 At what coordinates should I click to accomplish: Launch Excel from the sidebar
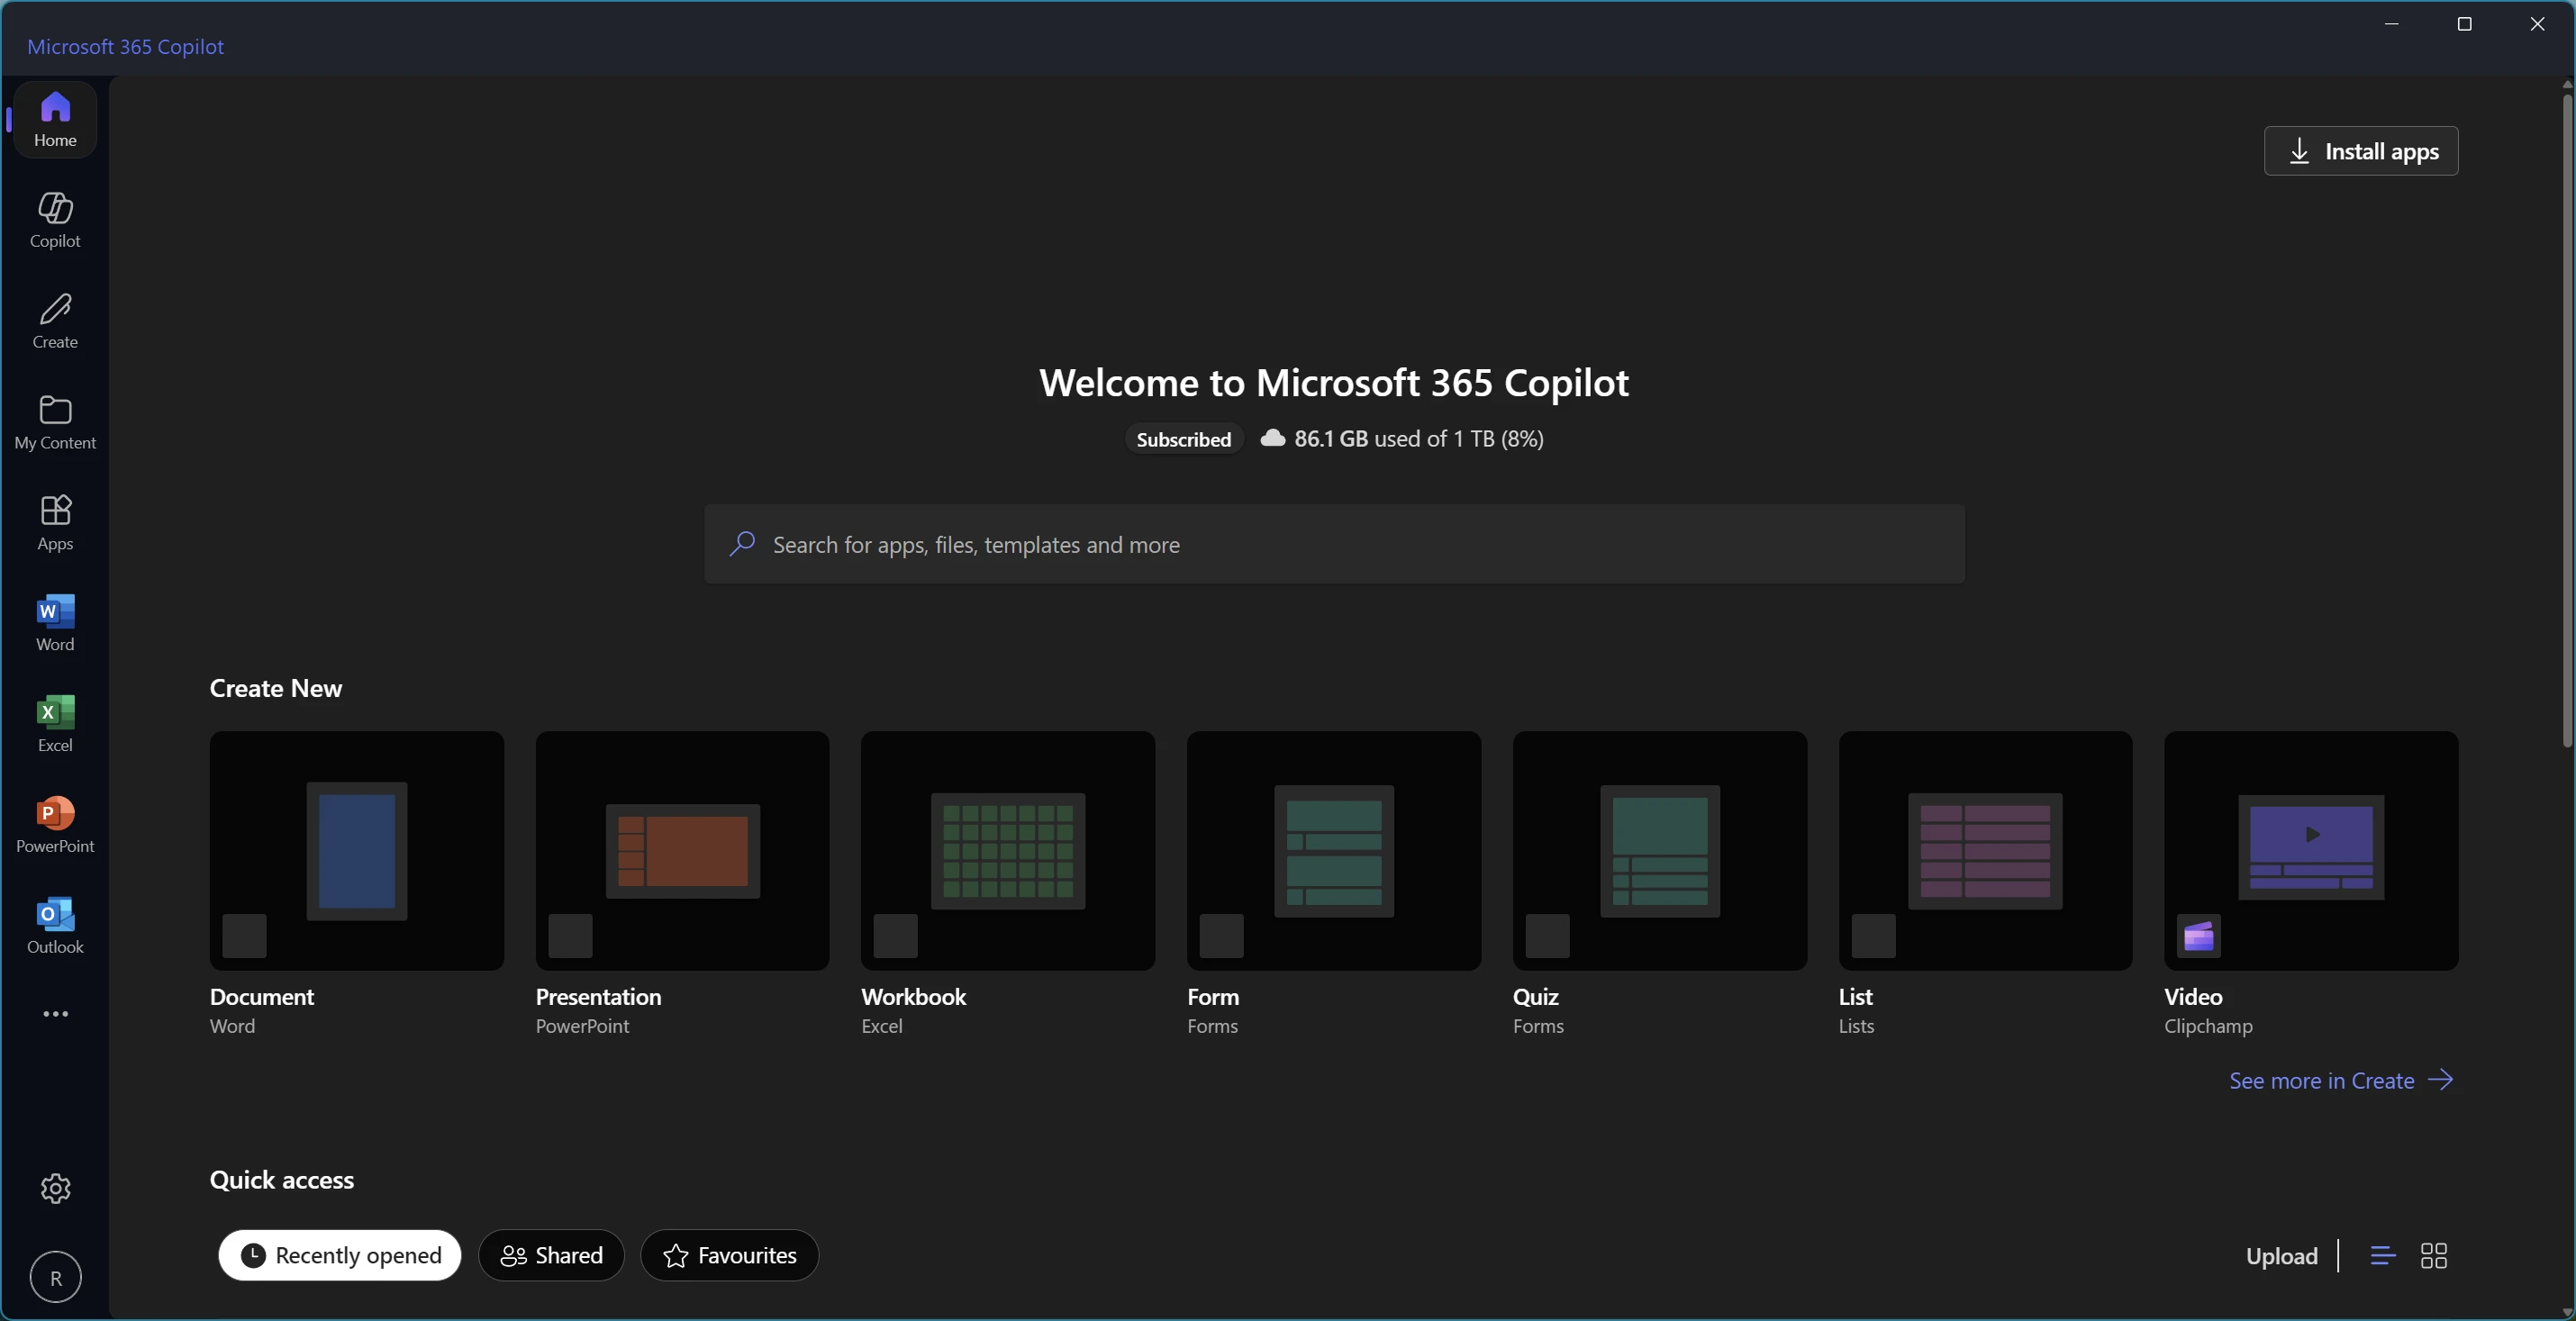55,724
